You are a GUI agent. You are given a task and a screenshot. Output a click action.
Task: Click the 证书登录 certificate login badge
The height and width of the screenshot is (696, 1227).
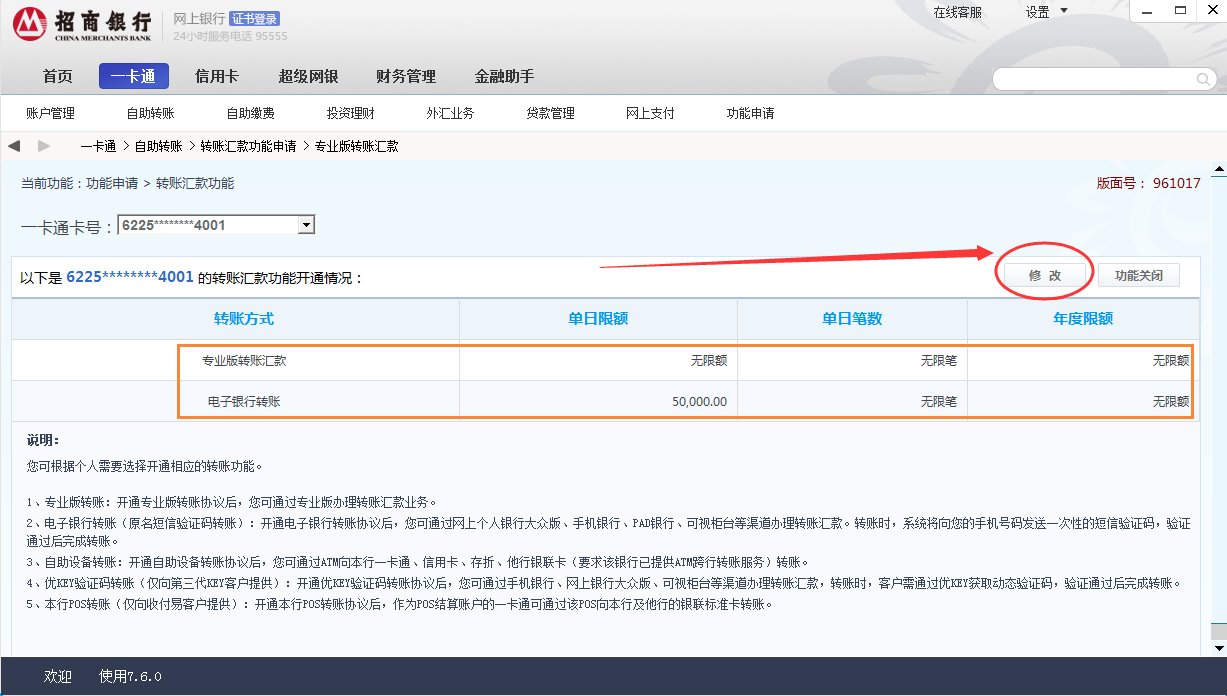[255, 17]
